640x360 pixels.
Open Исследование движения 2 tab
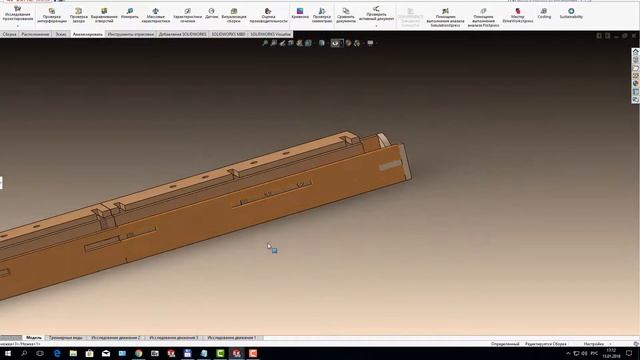[x=116, y=338]
